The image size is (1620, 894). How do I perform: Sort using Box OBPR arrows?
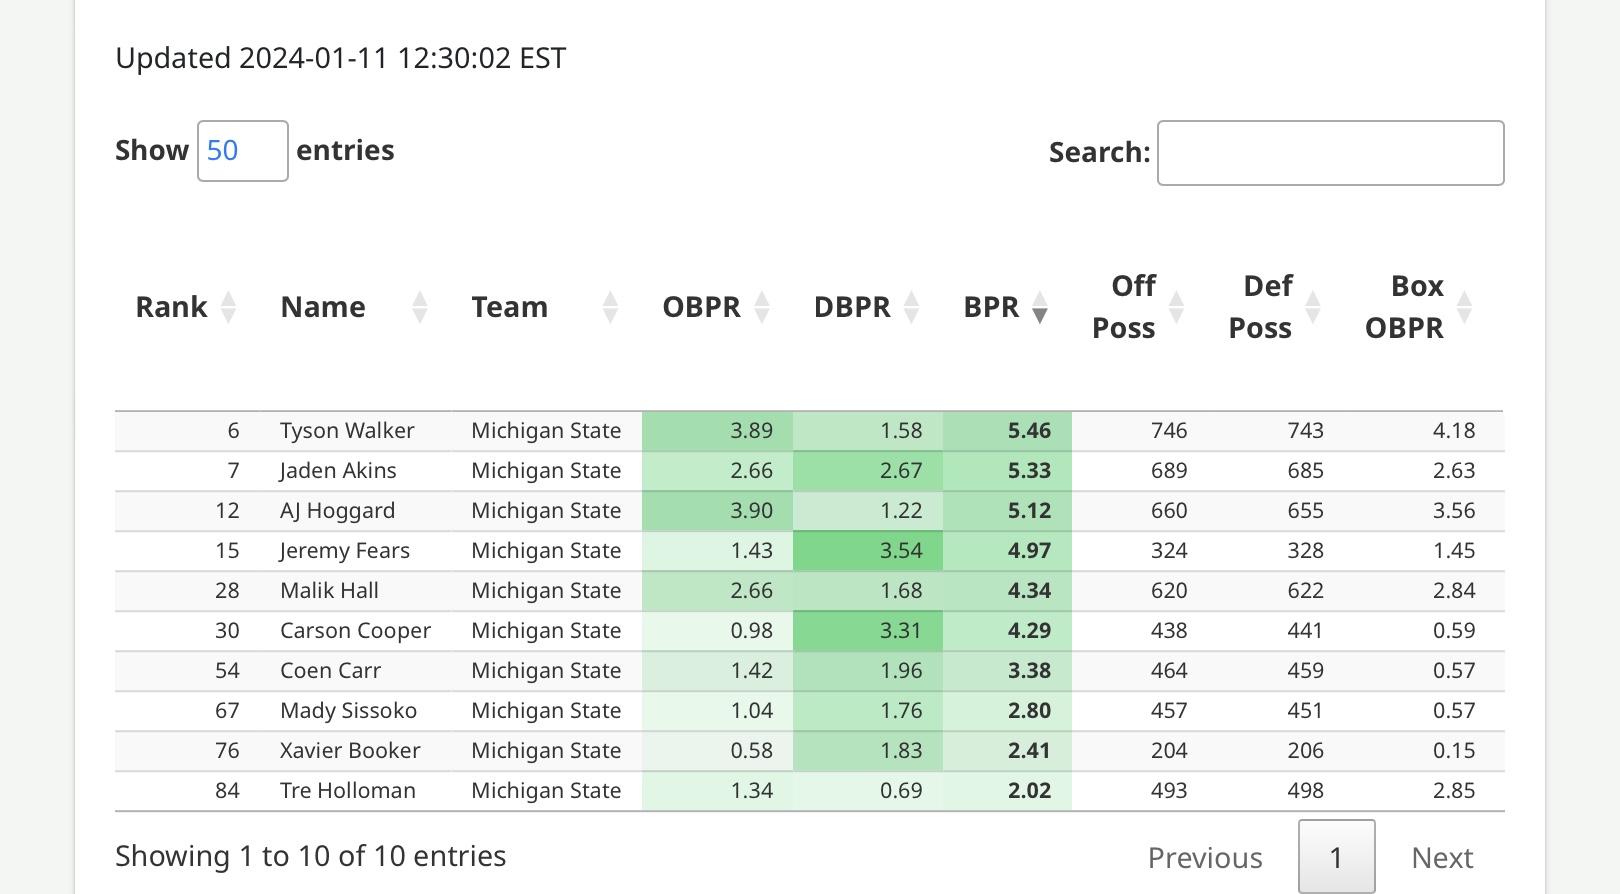click(x=1465, y=307)
